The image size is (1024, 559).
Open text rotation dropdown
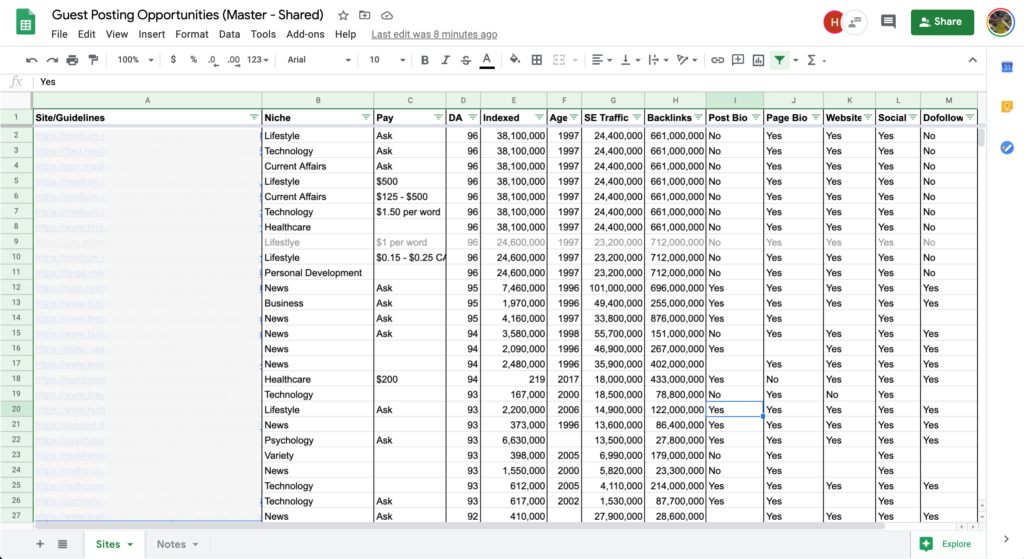686,60
